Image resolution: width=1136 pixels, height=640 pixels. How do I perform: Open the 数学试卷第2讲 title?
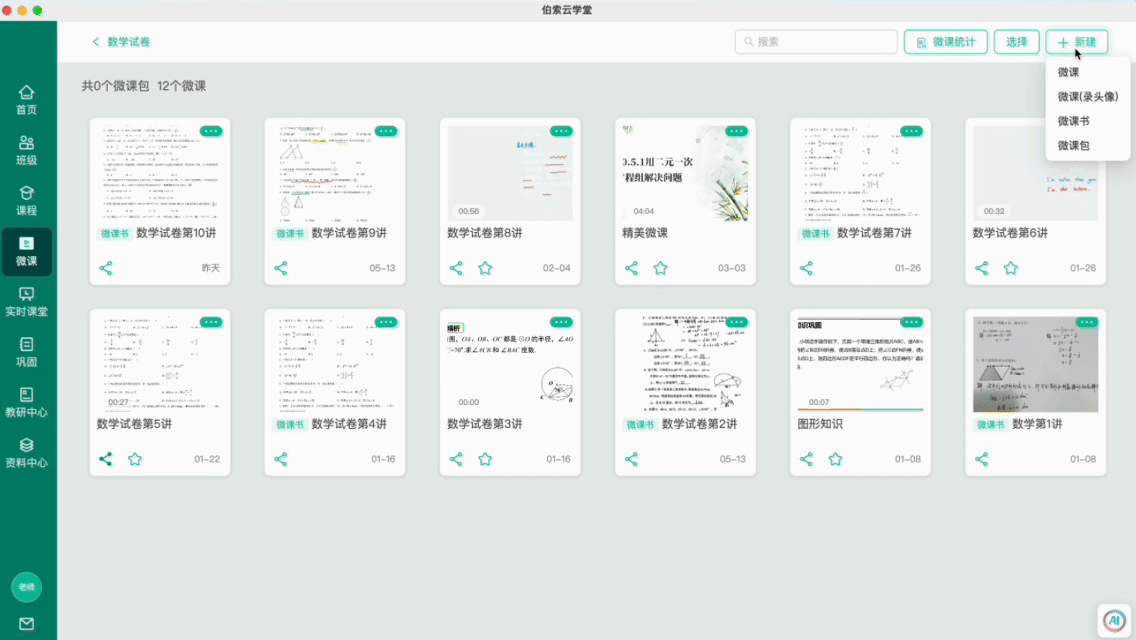[699, 424]
